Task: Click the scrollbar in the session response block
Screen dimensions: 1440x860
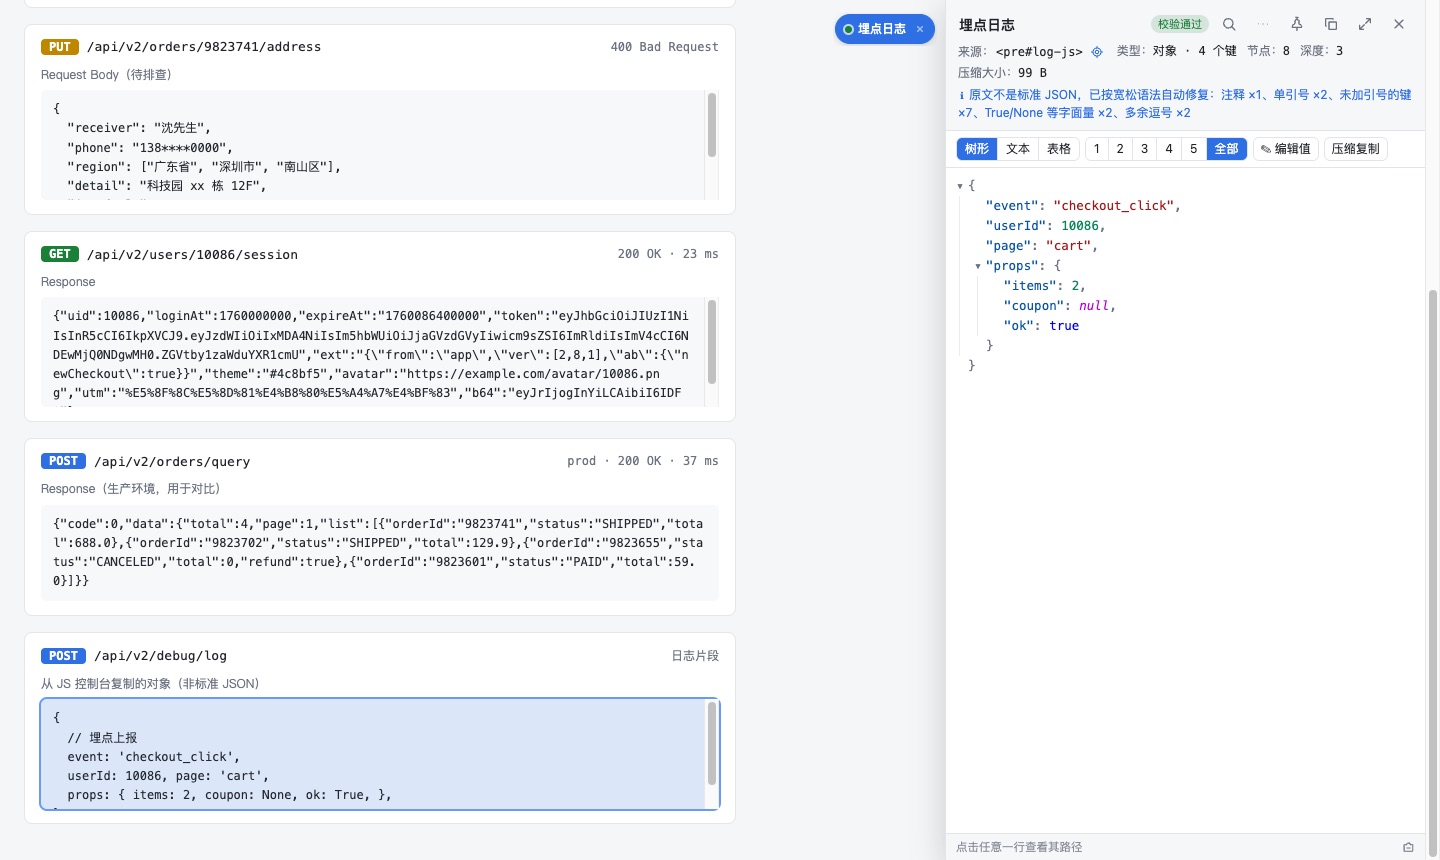Action: [x=712, y=342]
